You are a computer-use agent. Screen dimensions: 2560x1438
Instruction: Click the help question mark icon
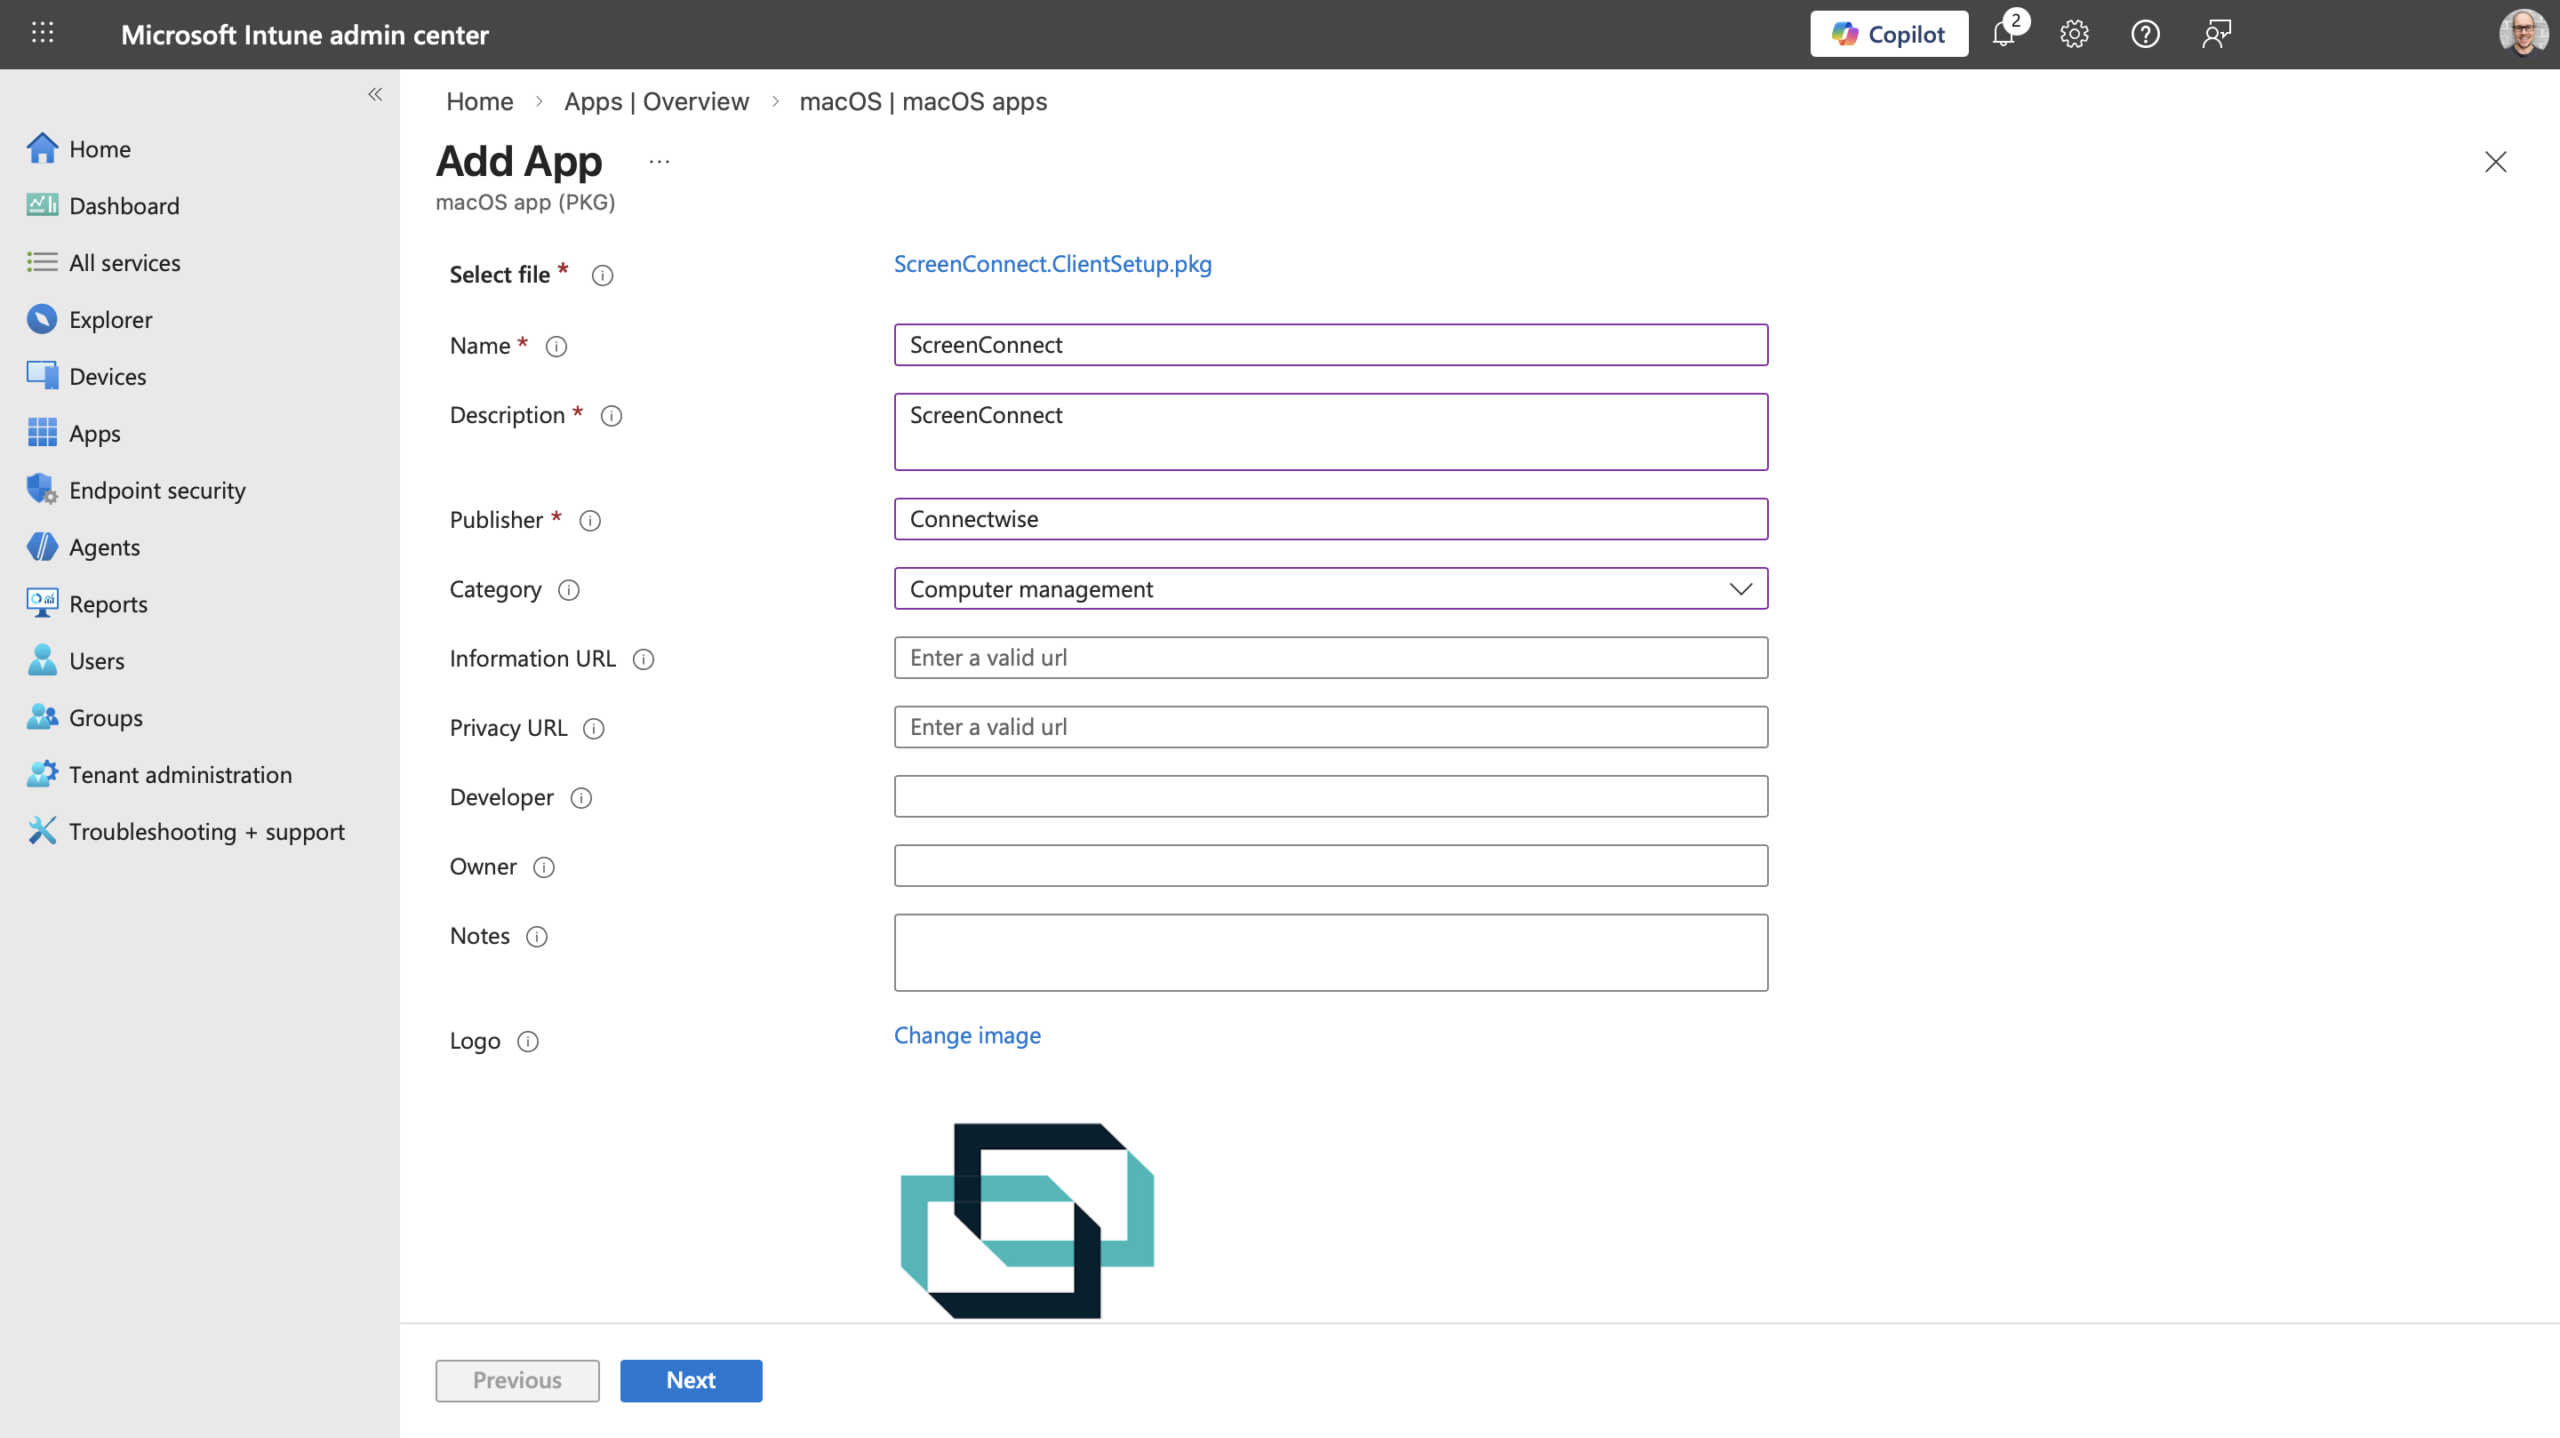[2145, 34]
